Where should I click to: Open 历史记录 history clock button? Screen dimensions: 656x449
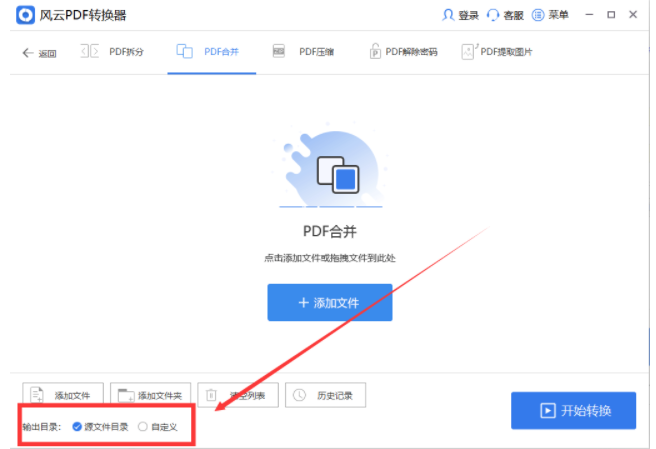(325, 395)
